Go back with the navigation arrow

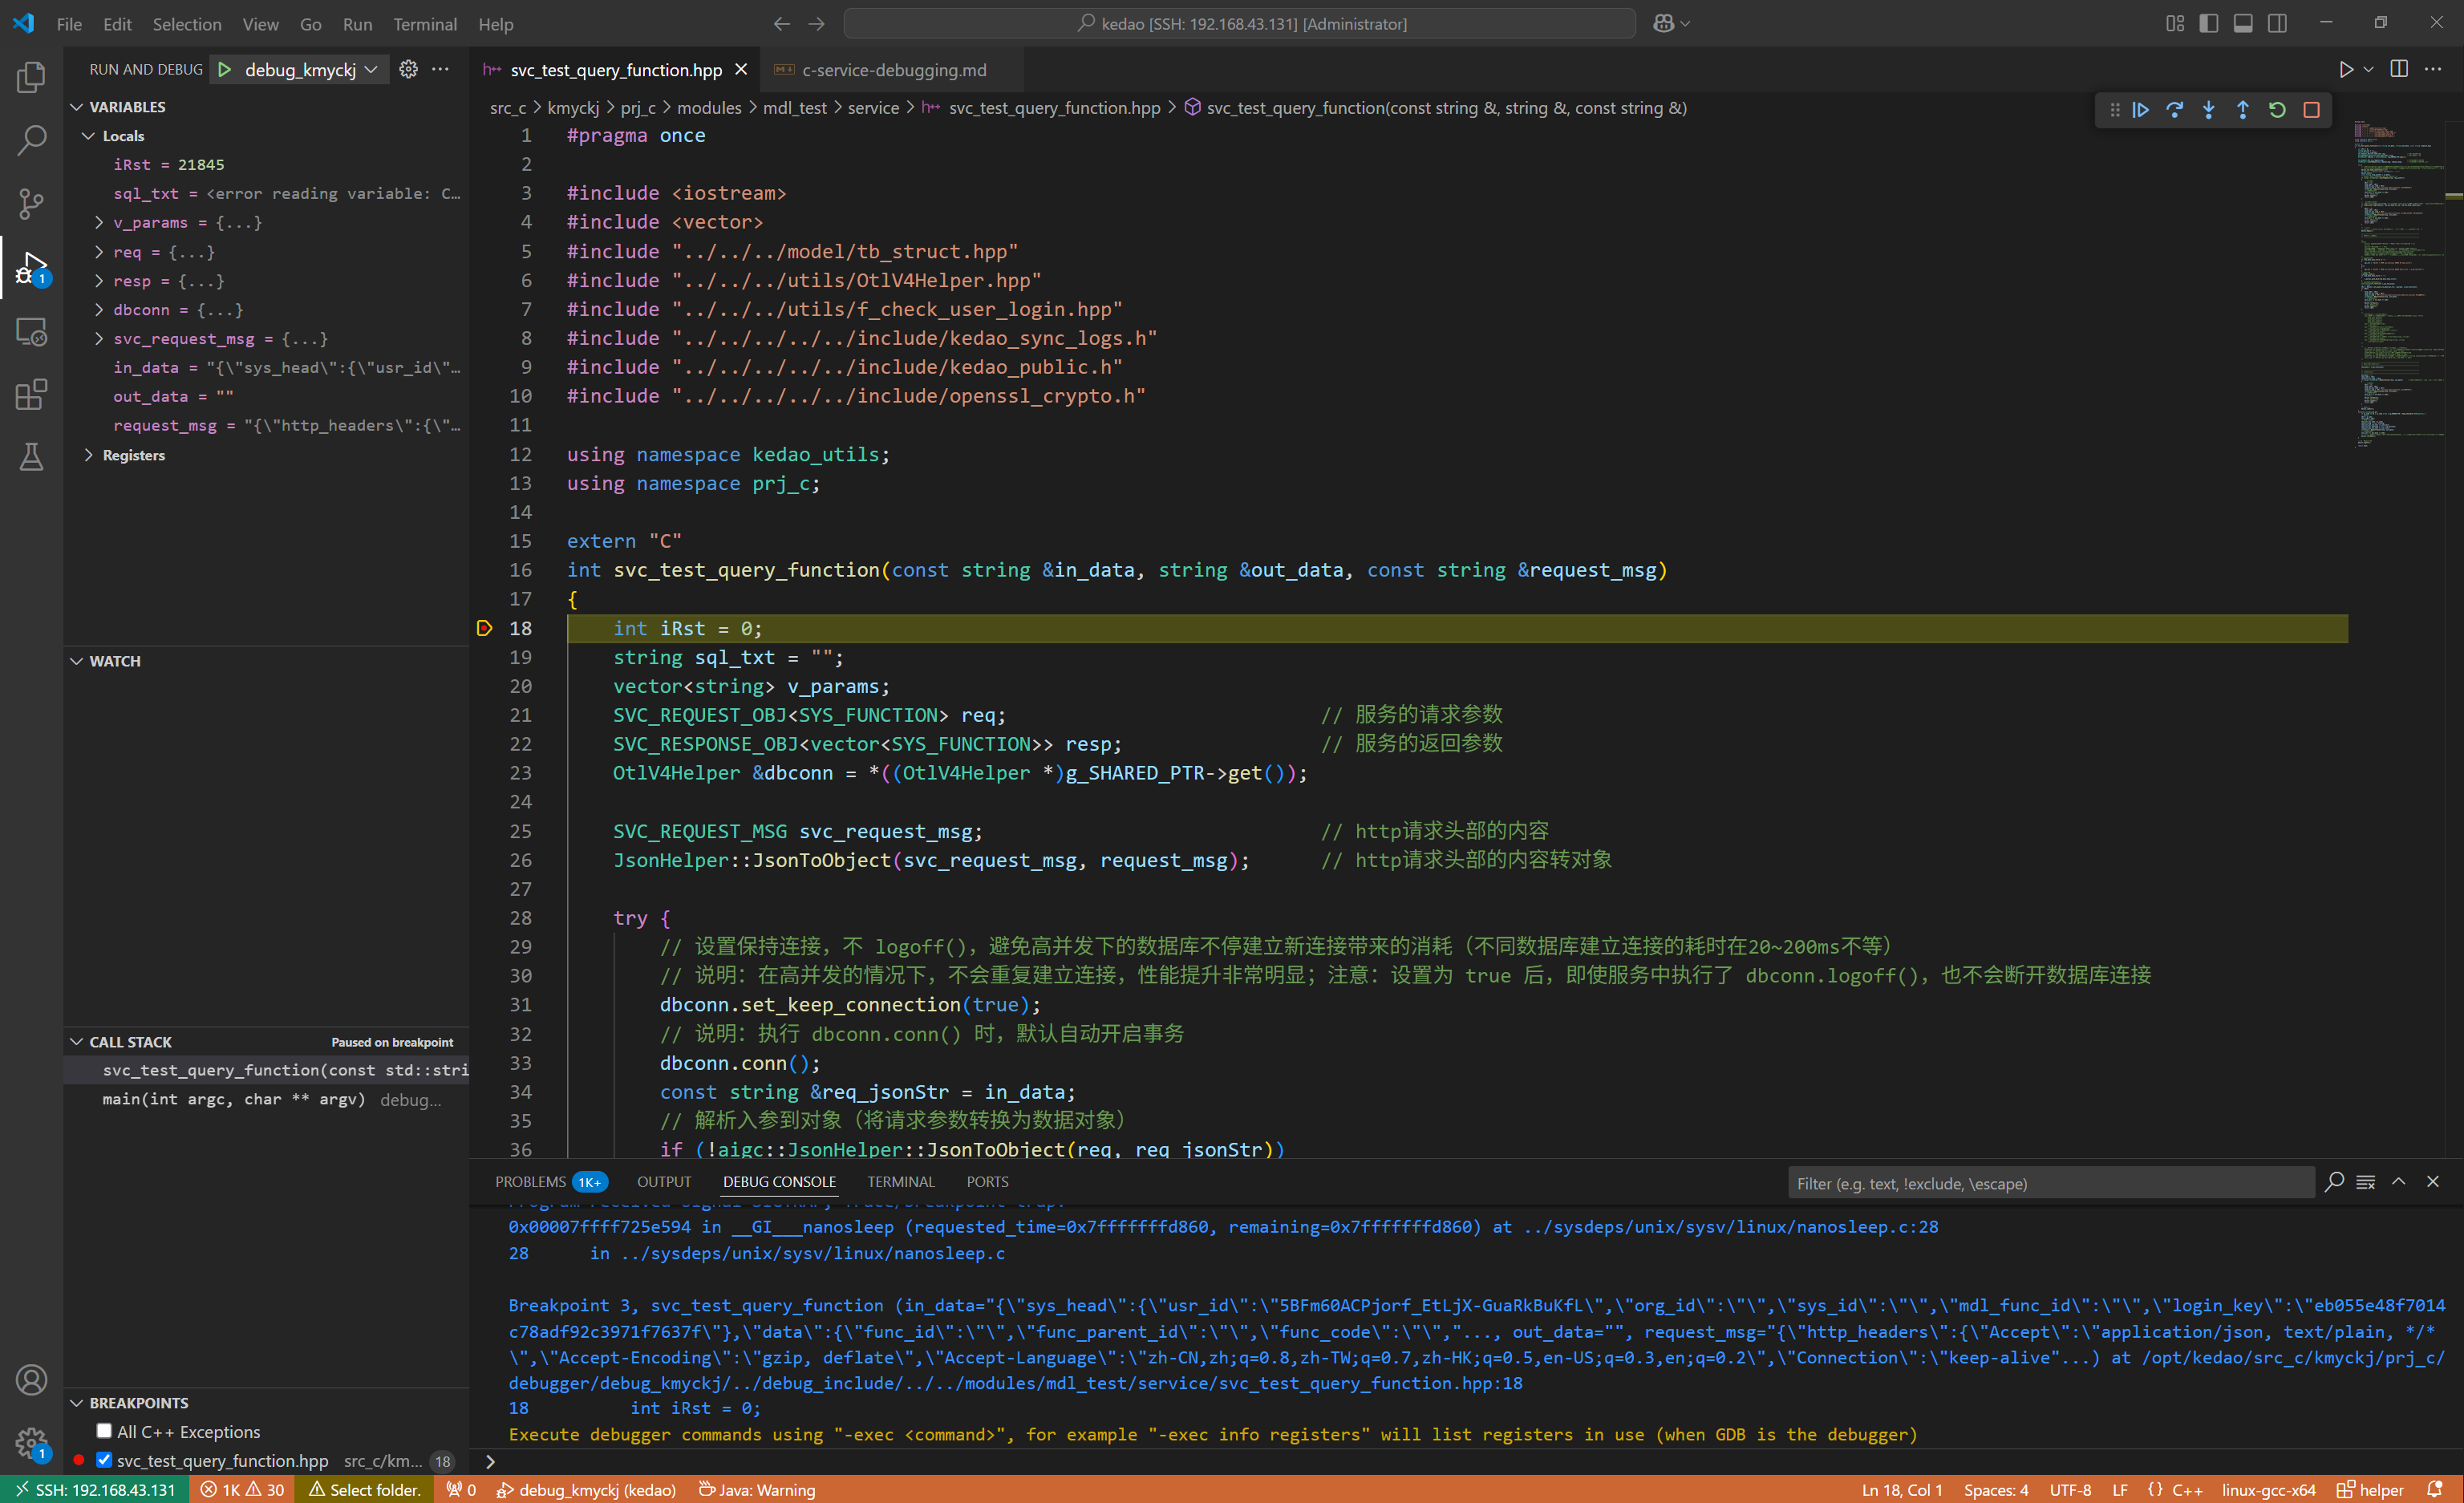click(x=782, y=24)
